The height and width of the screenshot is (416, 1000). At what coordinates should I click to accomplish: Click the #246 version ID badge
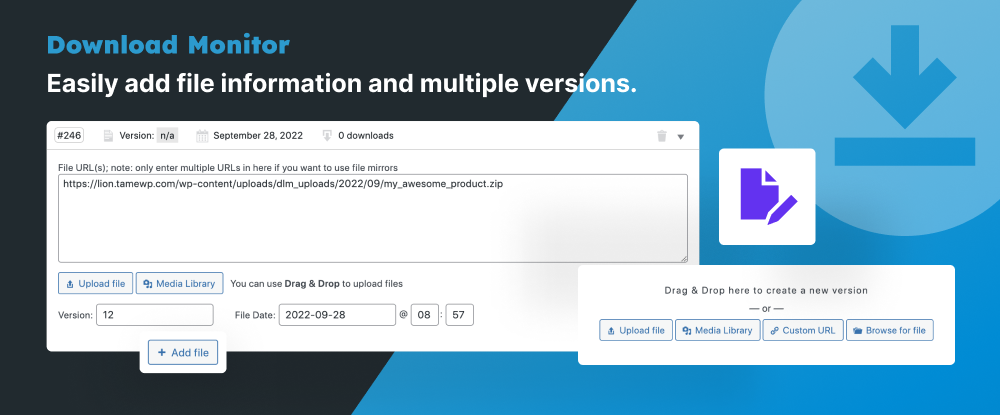point(70,136)
